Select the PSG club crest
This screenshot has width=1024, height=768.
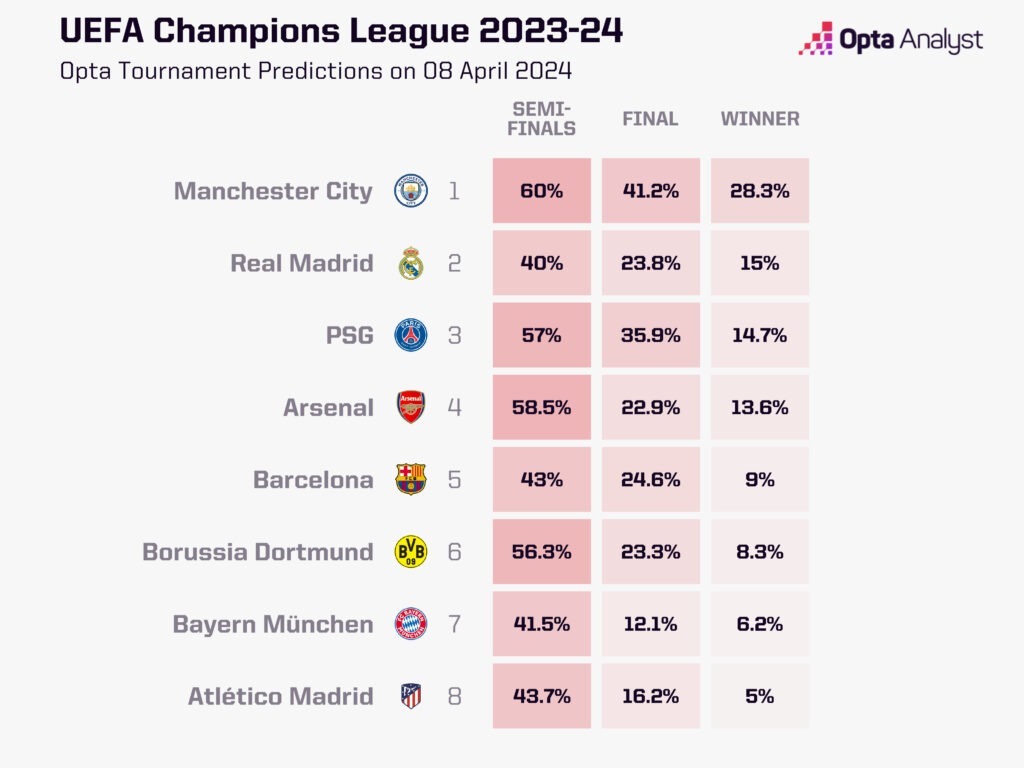pyautogui.click(x=411, y=335)
